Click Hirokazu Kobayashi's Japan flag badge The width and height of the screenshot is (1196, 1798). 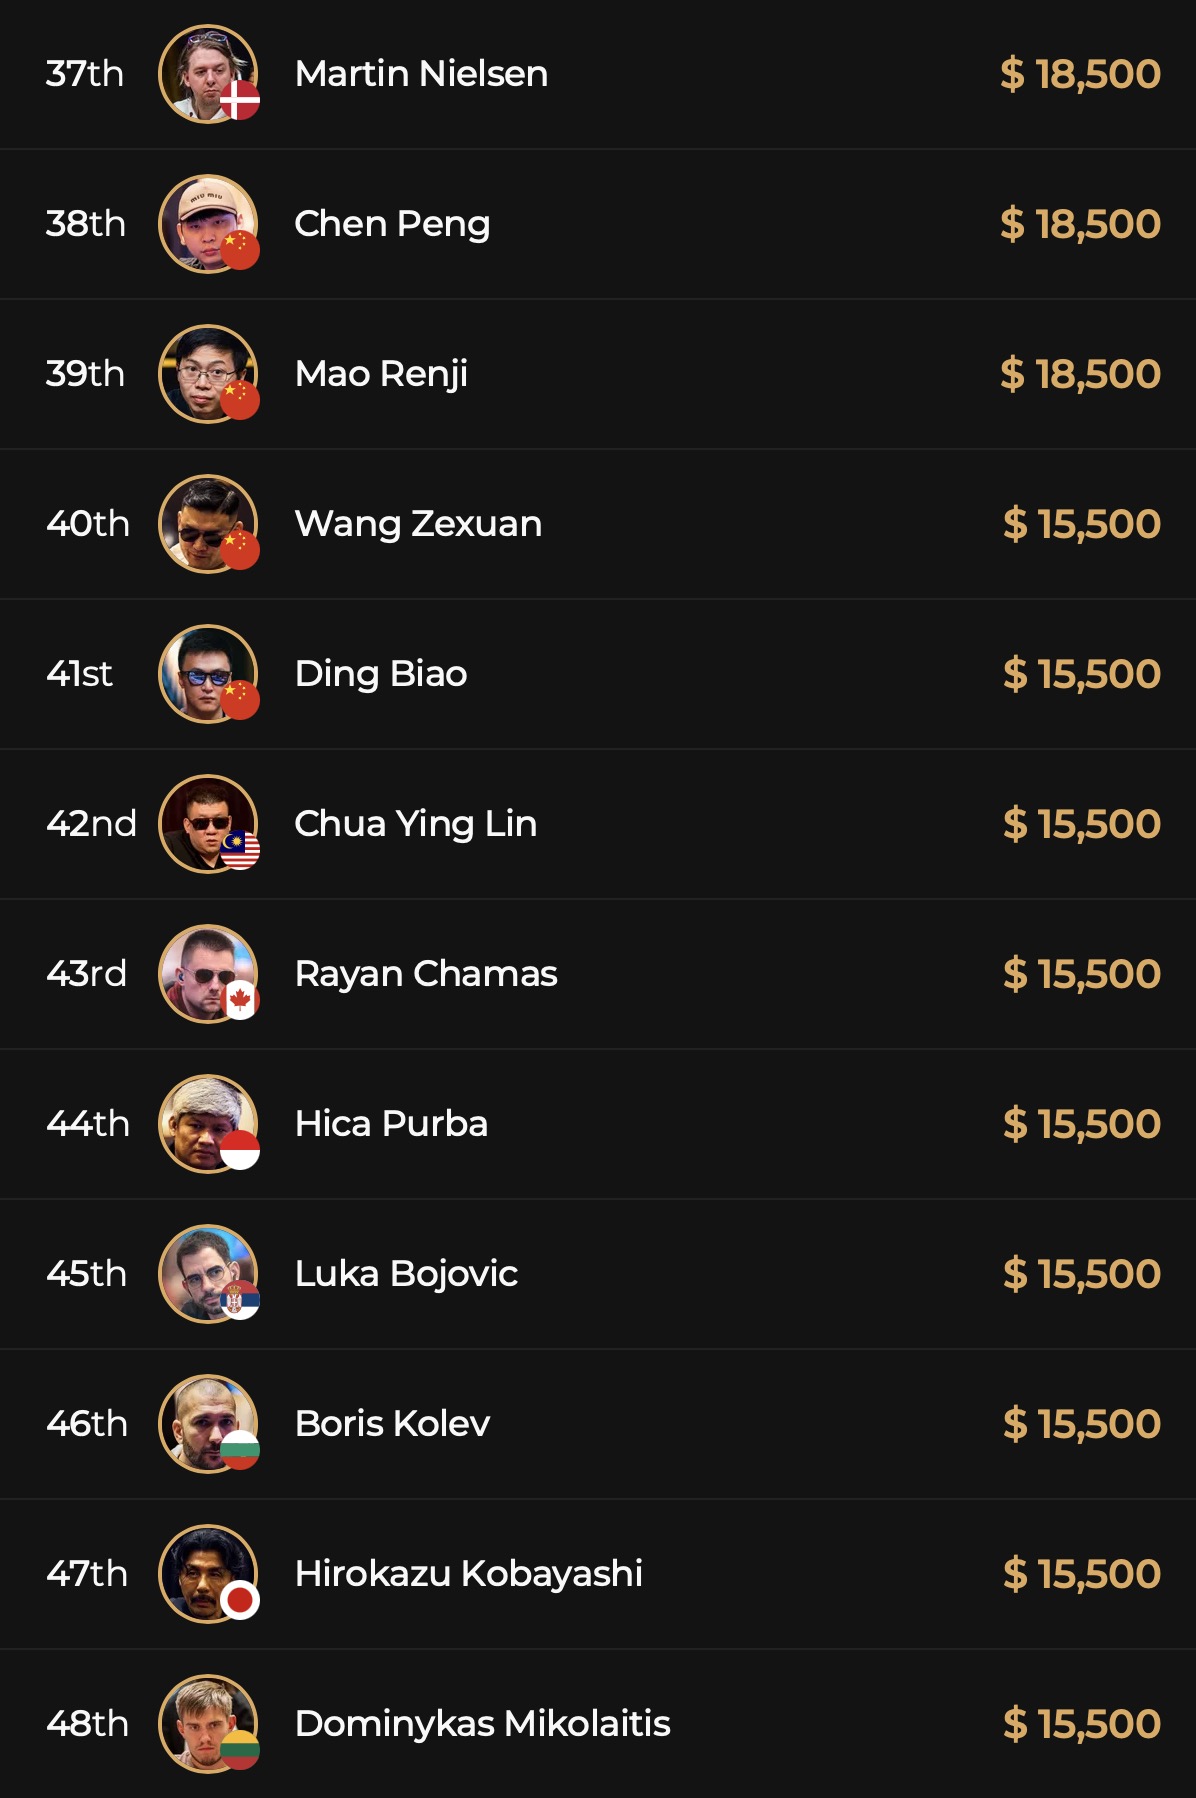(240, 1600)
